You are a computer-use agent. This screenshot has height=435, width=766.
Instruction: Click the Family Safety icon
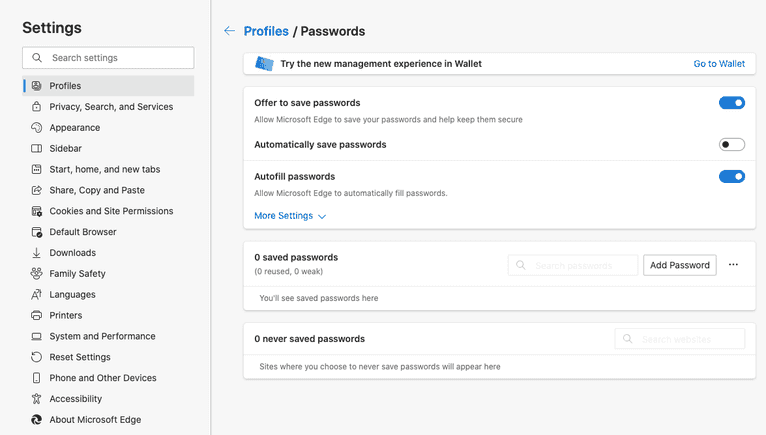37,274
